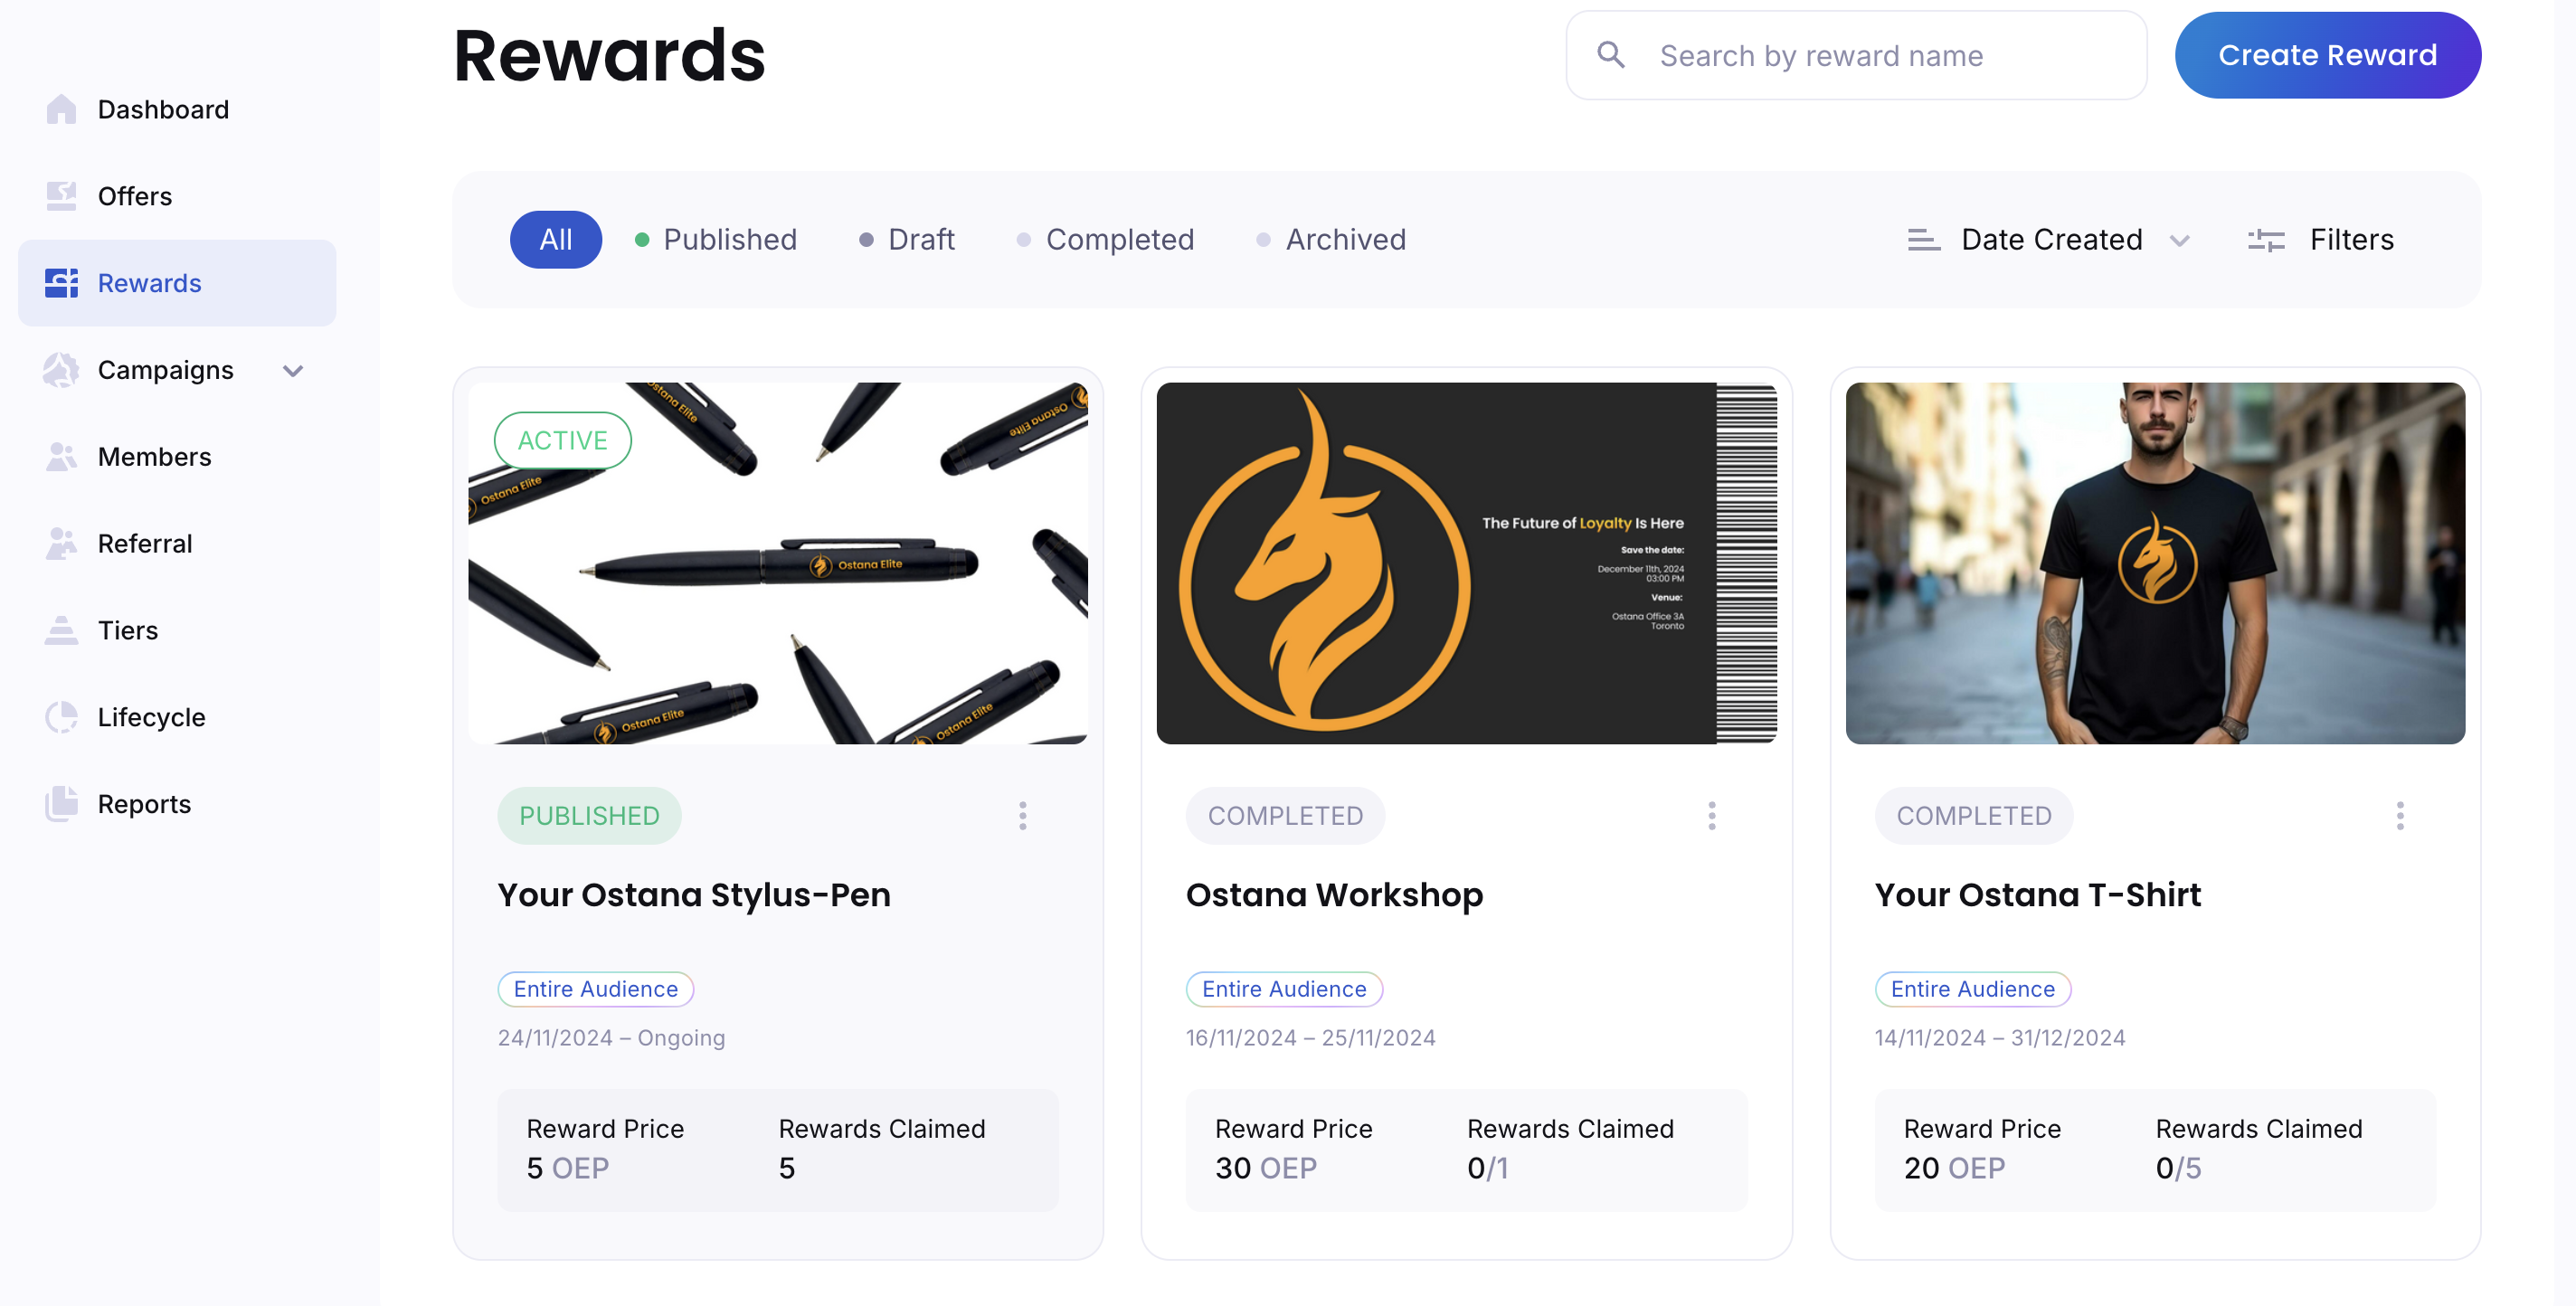The image size is (2576, 1306).
Task: Open the Filters panel
Action: pyautogui.click(x=2321, y=240)
